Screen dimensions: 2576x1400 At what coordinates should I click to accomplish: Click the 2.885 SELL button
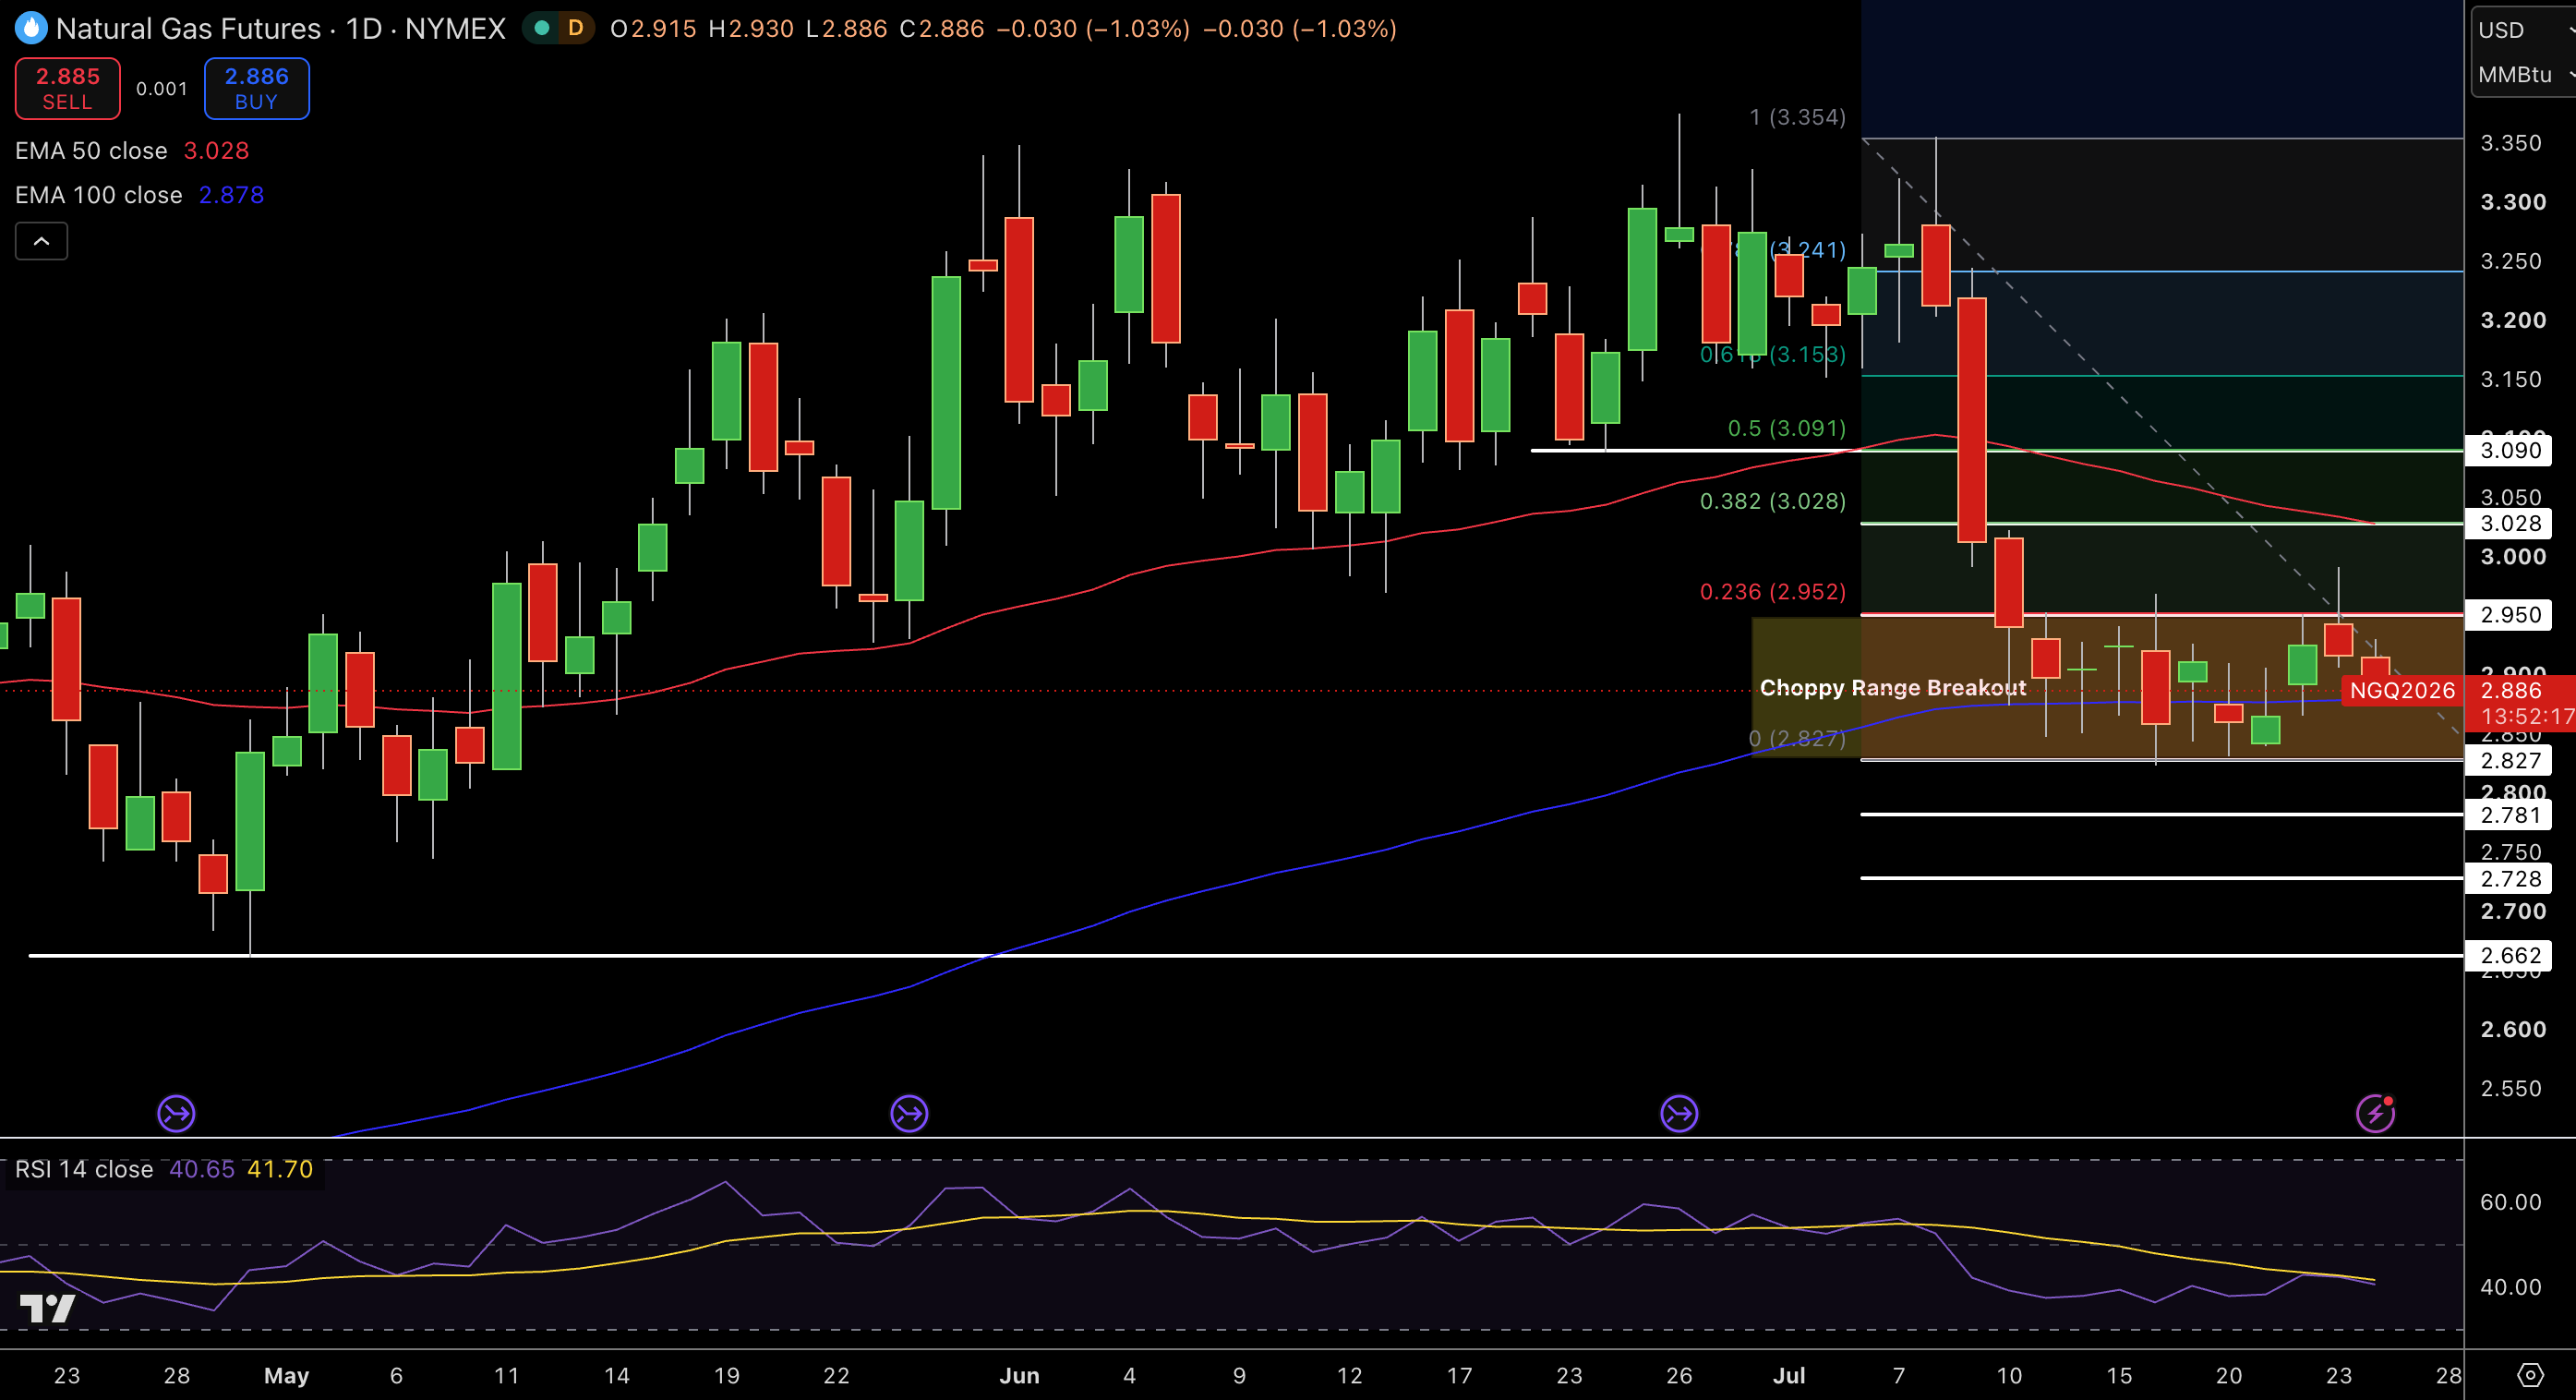coord(67,88)
